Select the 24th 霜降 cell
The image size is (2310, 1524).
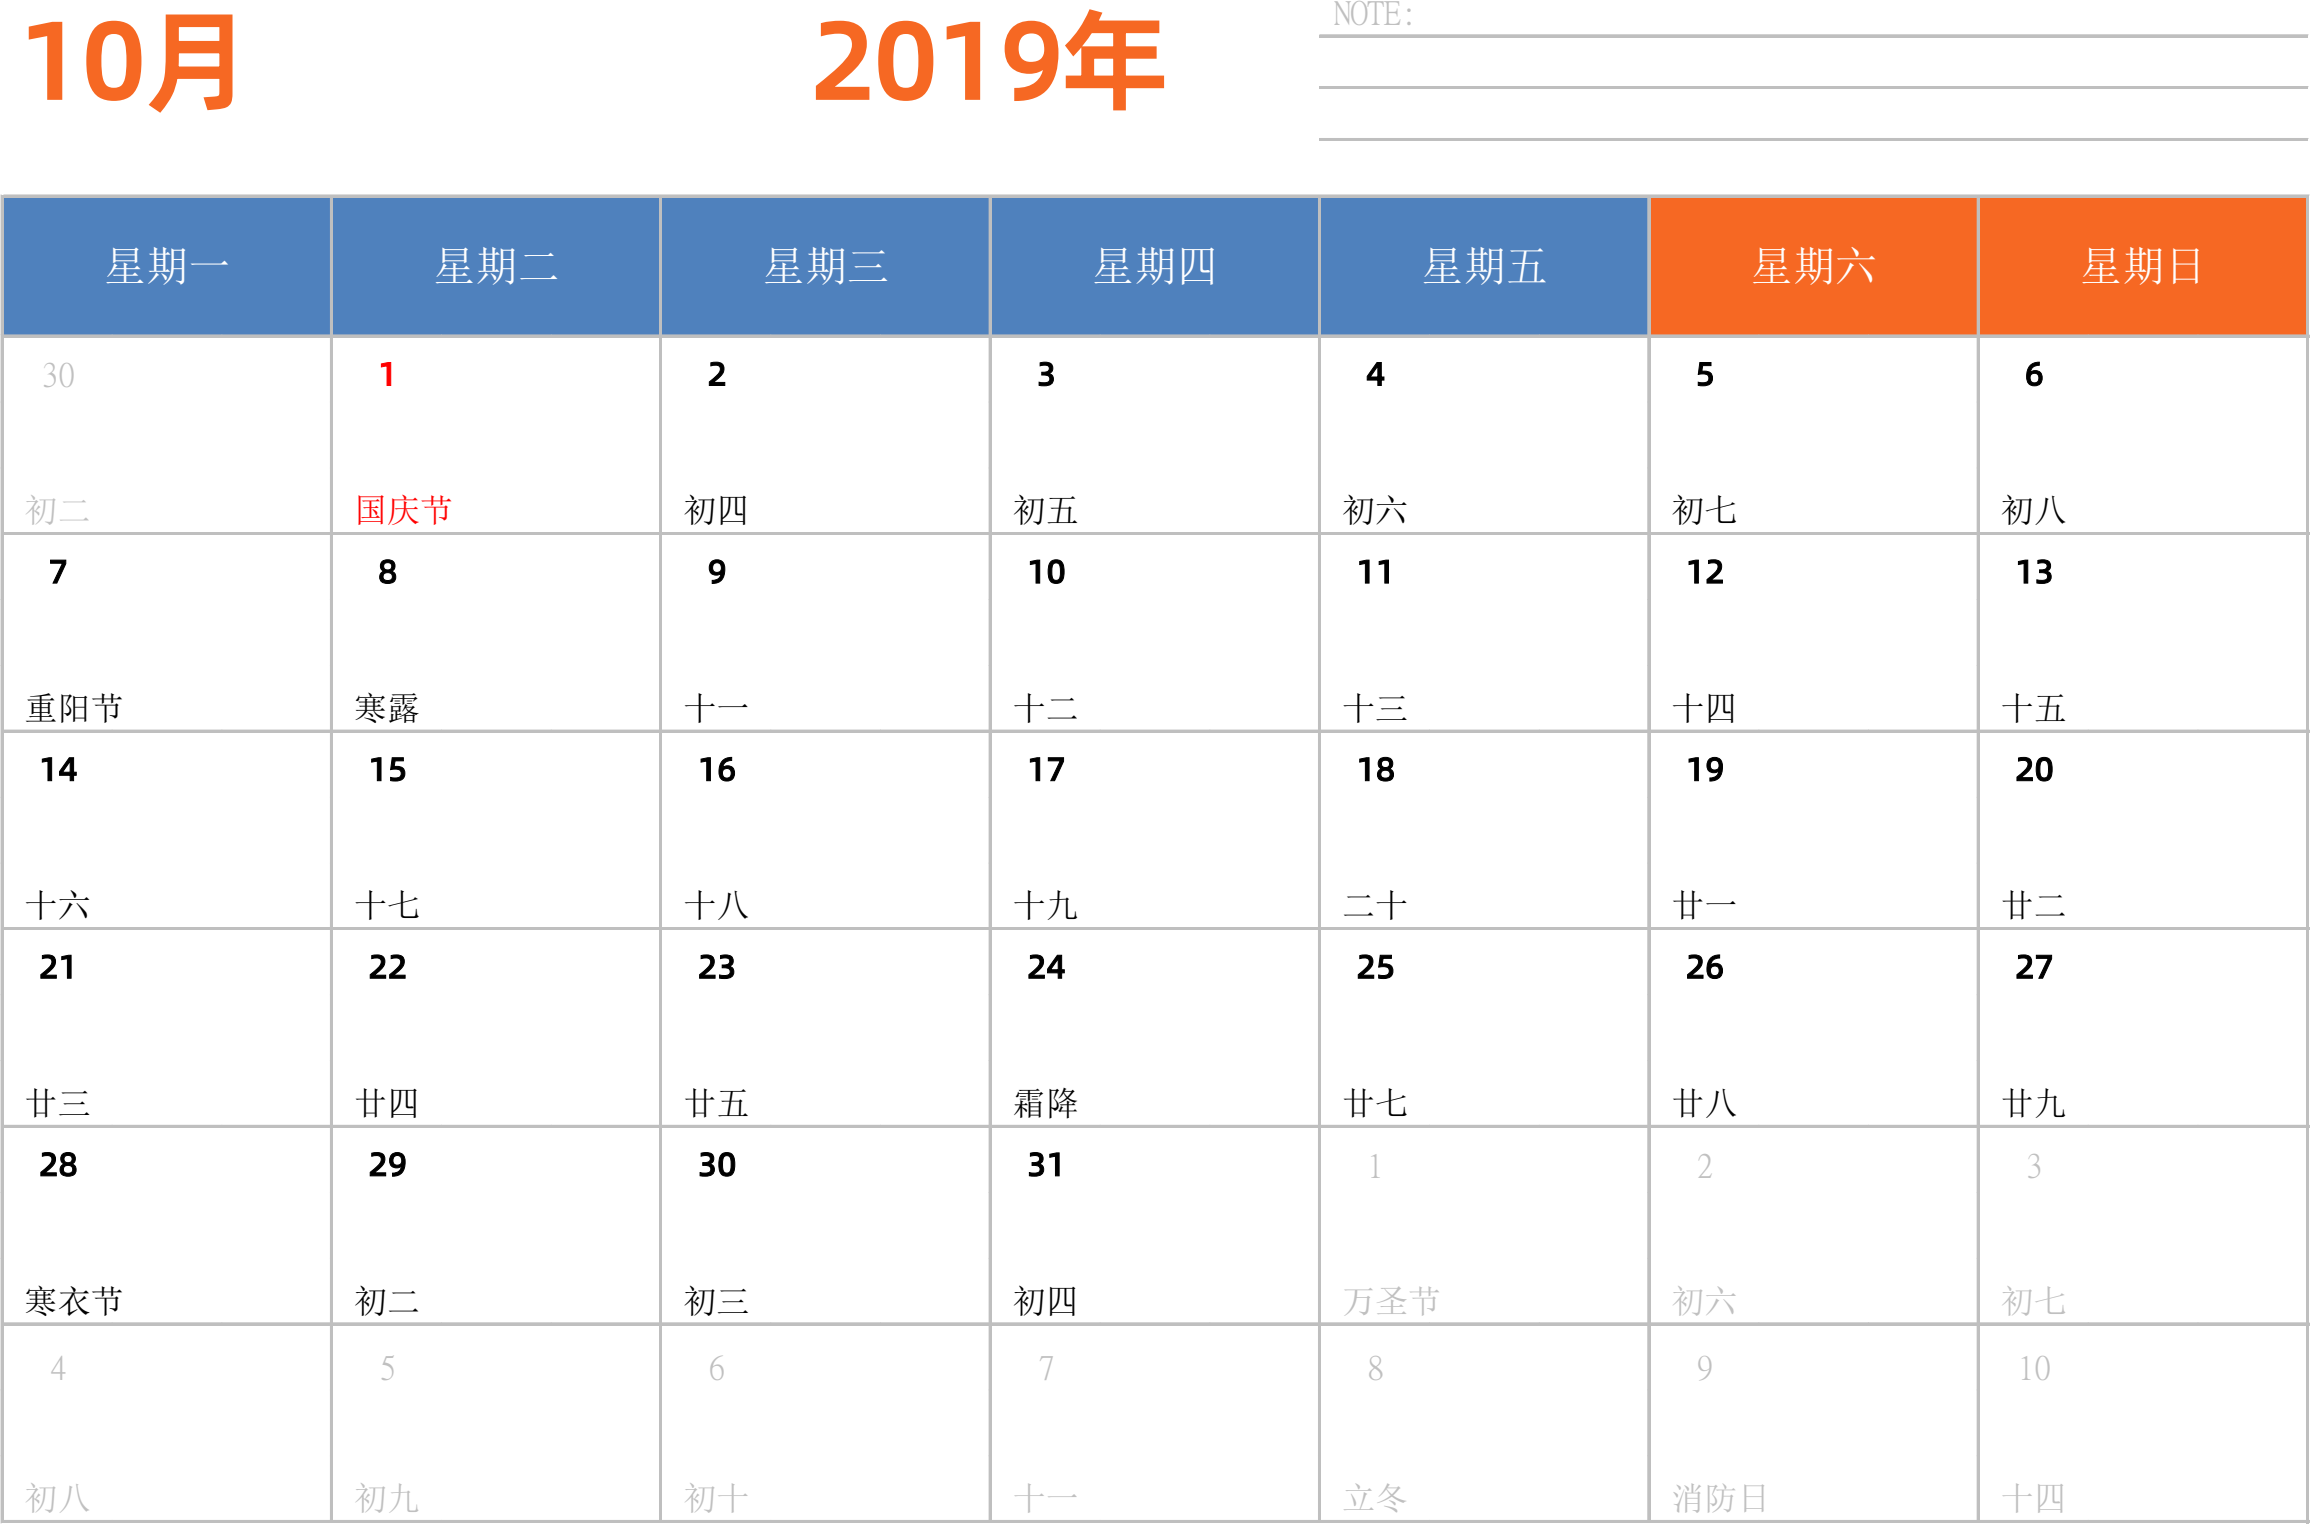pos(1154,1027)
